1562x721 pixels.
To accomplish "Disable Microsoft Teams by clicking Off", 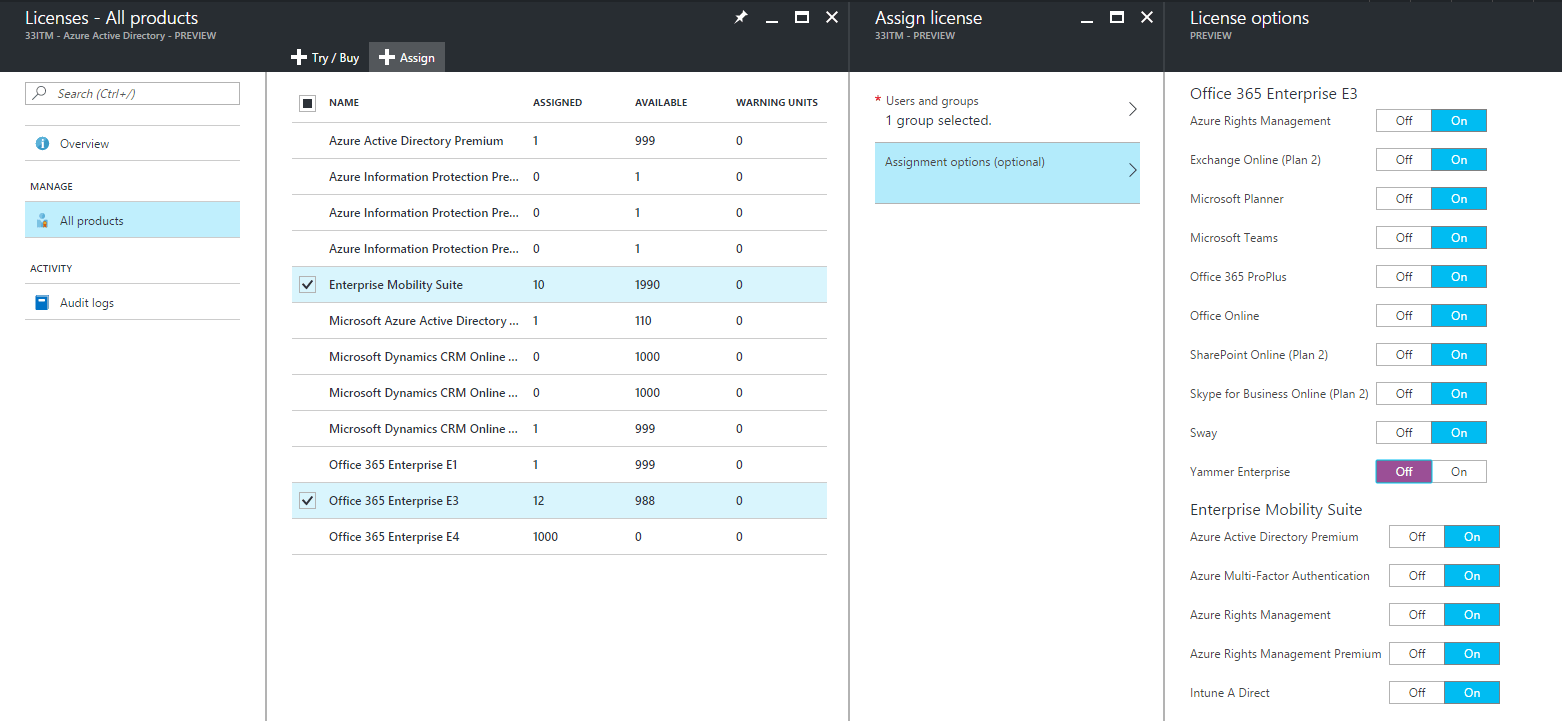I will tap(1403, 237).
